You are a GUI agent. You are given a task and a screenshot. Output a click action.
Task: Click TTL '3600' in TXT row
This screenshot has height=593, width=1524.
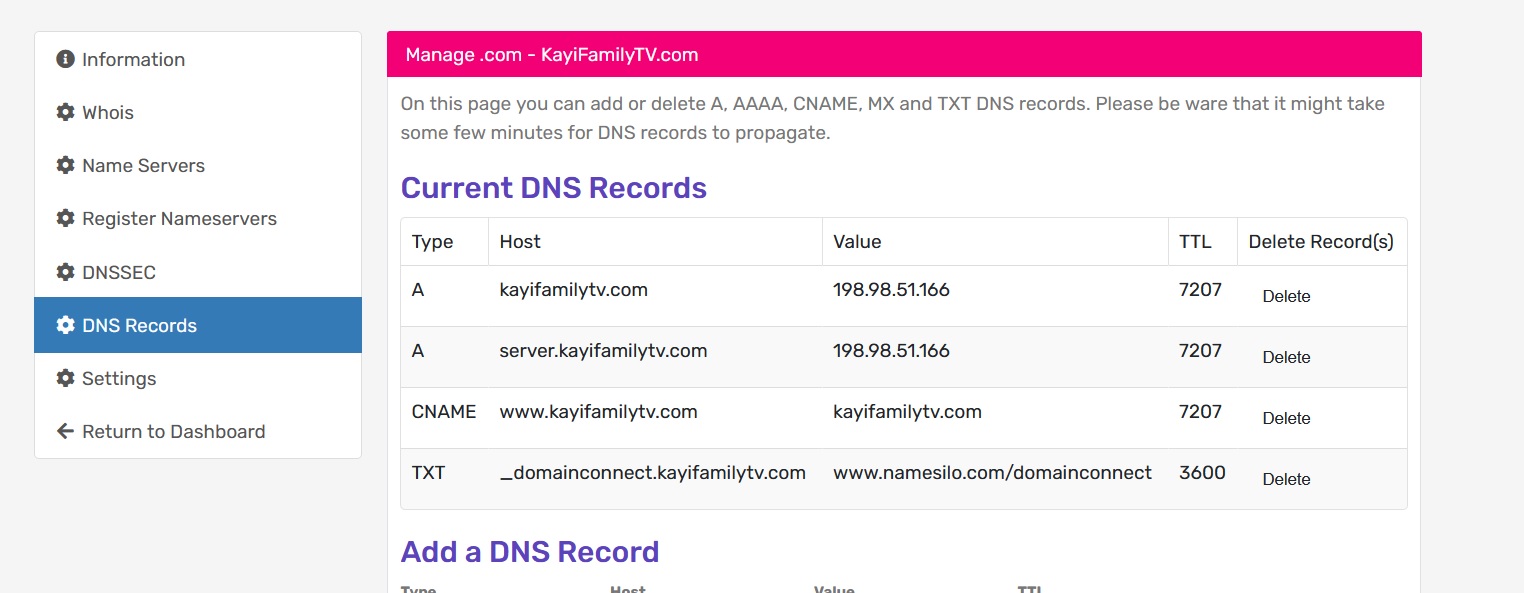tap(1202, 473)
